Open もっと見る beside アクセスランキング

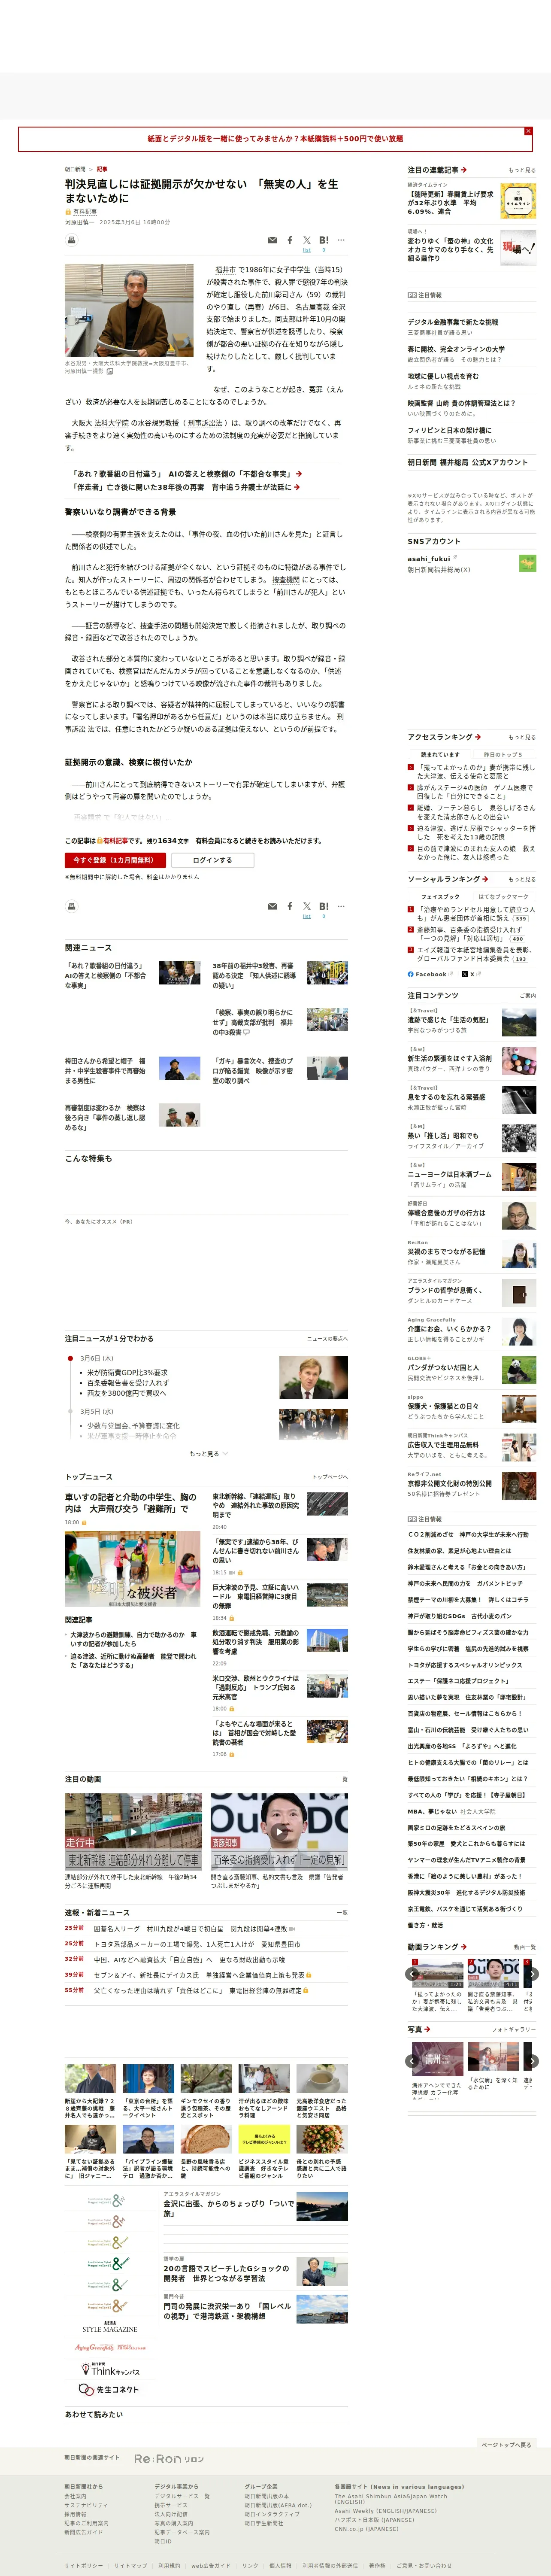coord(522,738)
